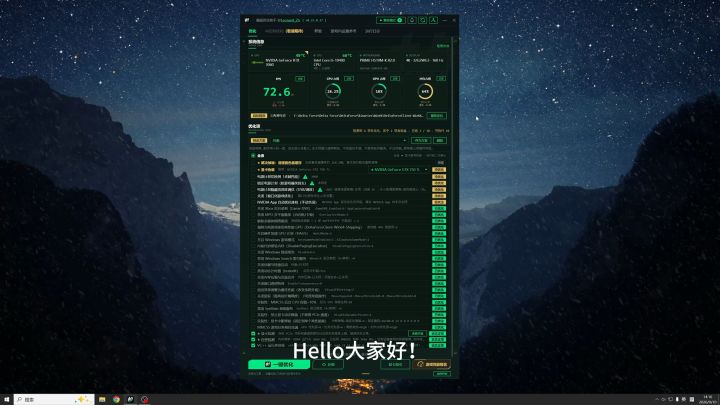Click the first warning triangle icon in list

(305, 176)
